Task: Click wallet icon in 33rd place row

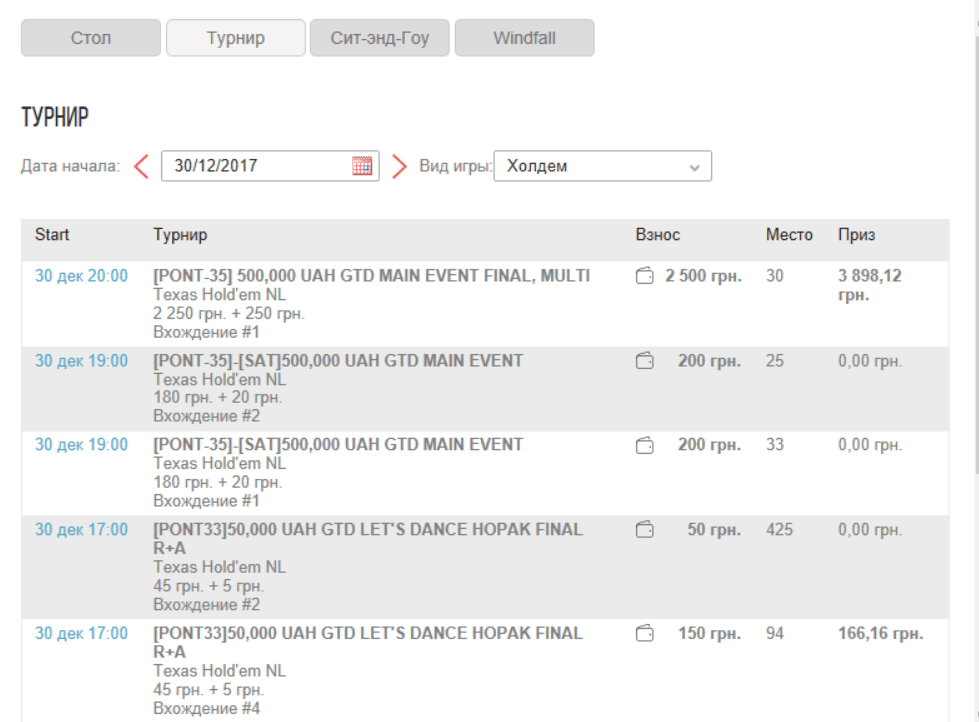Action: (645, 445)
